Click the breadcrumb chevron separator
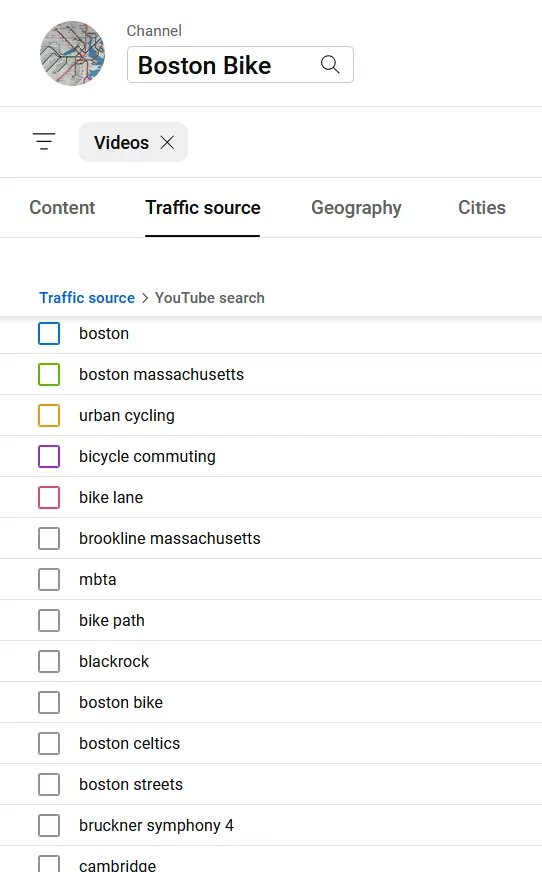Screen dimensions: 542x872 (145, 298)
